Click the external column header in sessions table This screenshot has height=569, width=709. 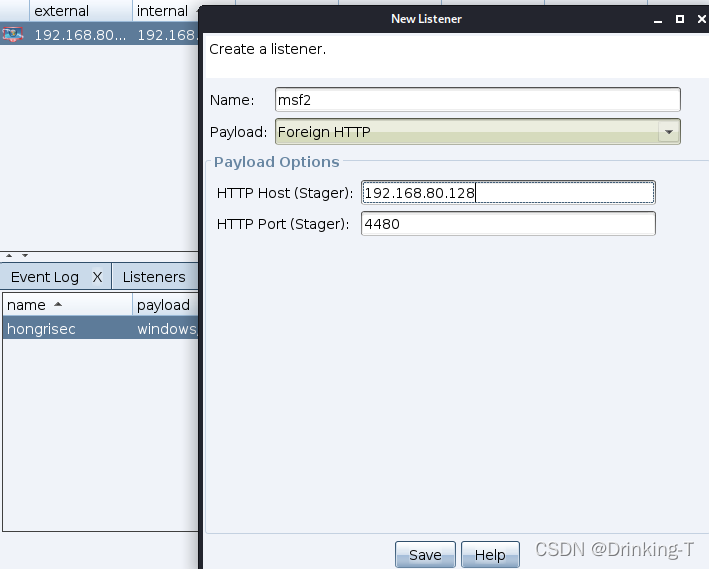point(81,10)
